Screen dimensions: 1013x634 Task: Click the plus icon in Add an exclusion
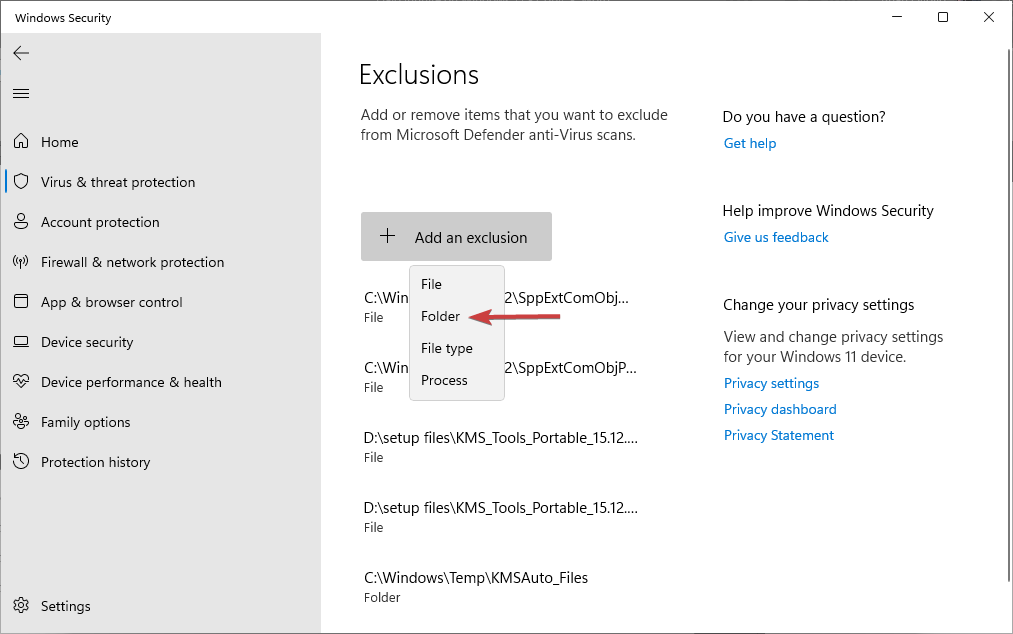(x=388, y=236)
